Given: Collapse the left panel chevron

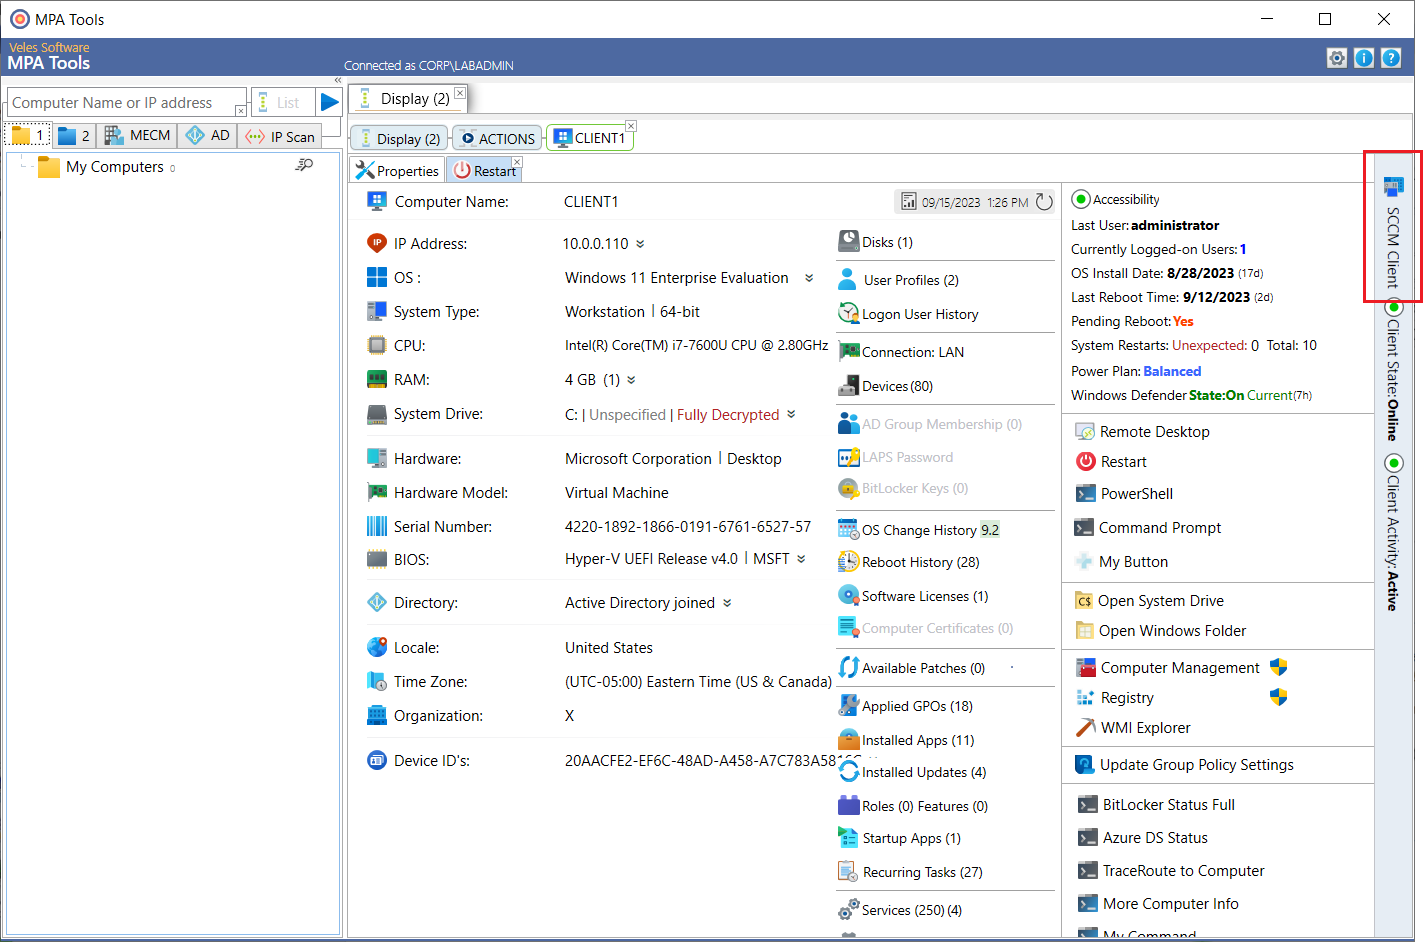Looking at the screenshot, I should [x=338, y=80].
